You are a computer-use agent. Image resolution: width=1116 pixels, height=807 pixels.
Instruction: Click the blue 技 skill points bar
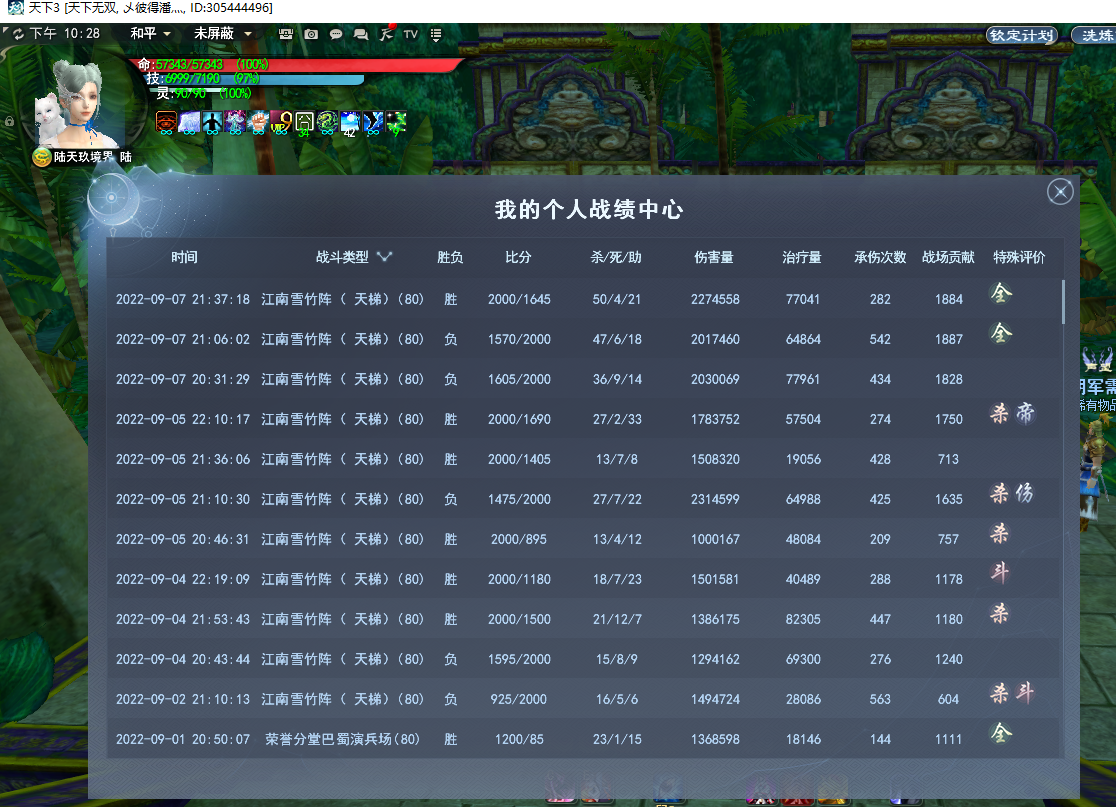pos(254,79)
